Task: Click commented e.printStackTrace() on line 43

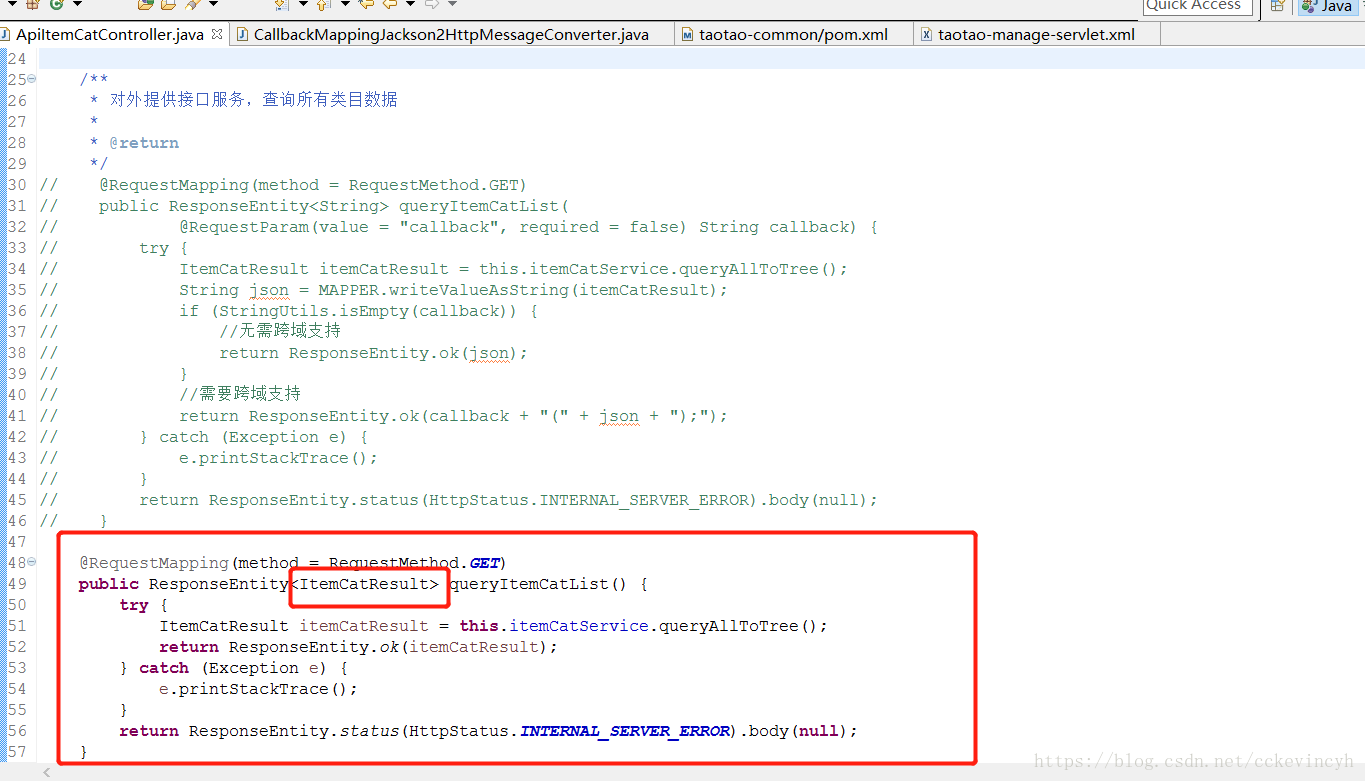Action: coord(279,458)
